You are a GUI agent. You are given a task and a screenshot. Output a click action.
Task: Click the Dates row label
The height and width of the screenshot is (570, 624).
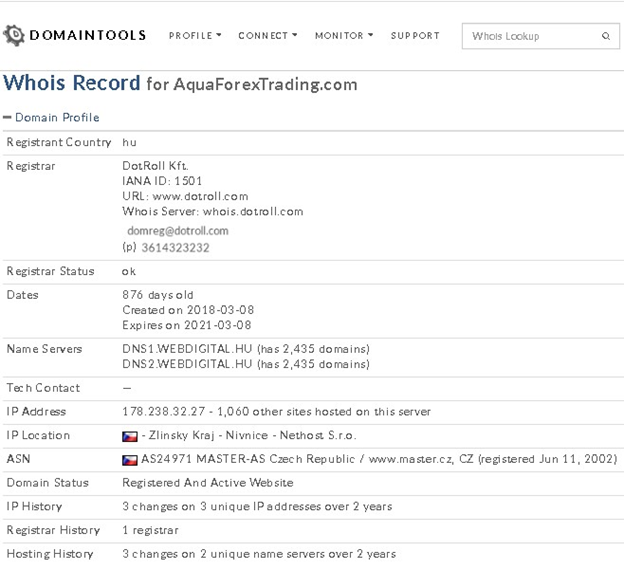coord(22,295)
